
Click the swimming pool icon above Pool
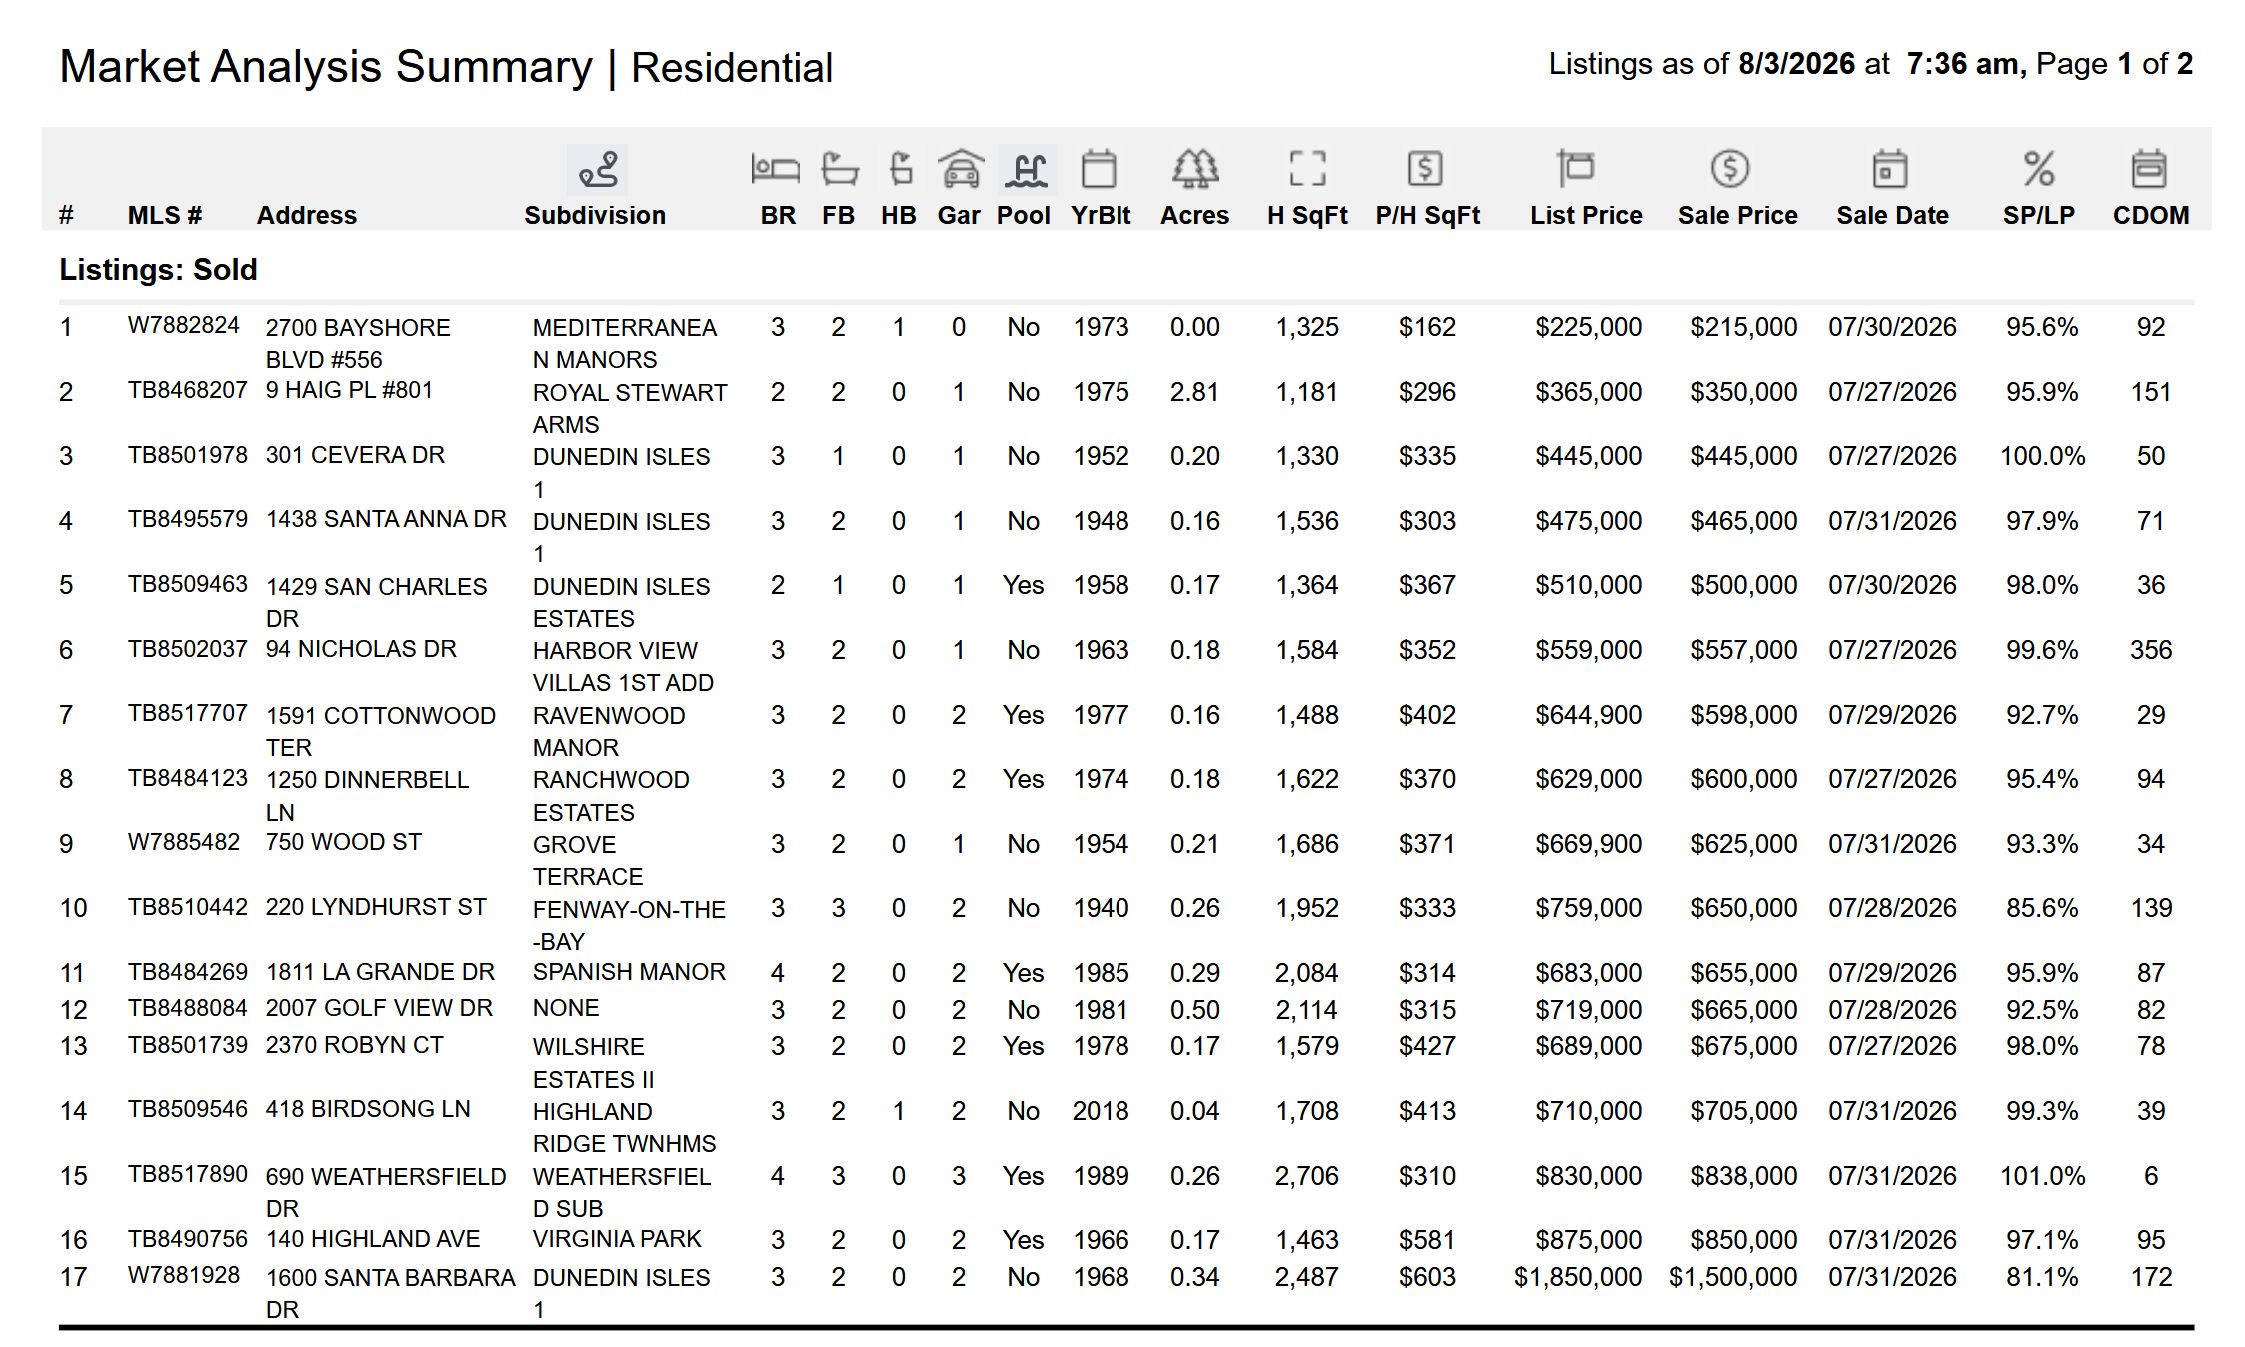(x=1027, y=168)
